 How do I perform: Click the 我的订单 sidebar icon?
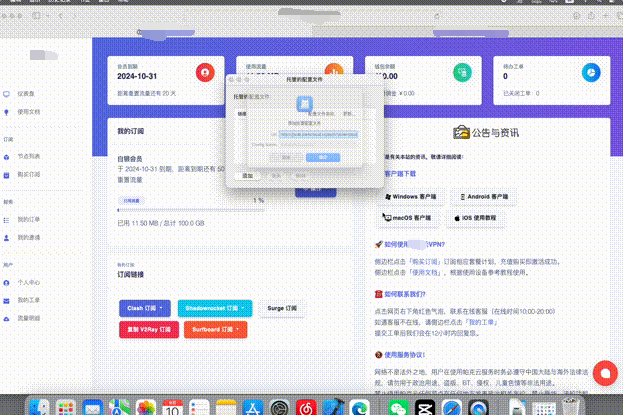coord(8,219)
